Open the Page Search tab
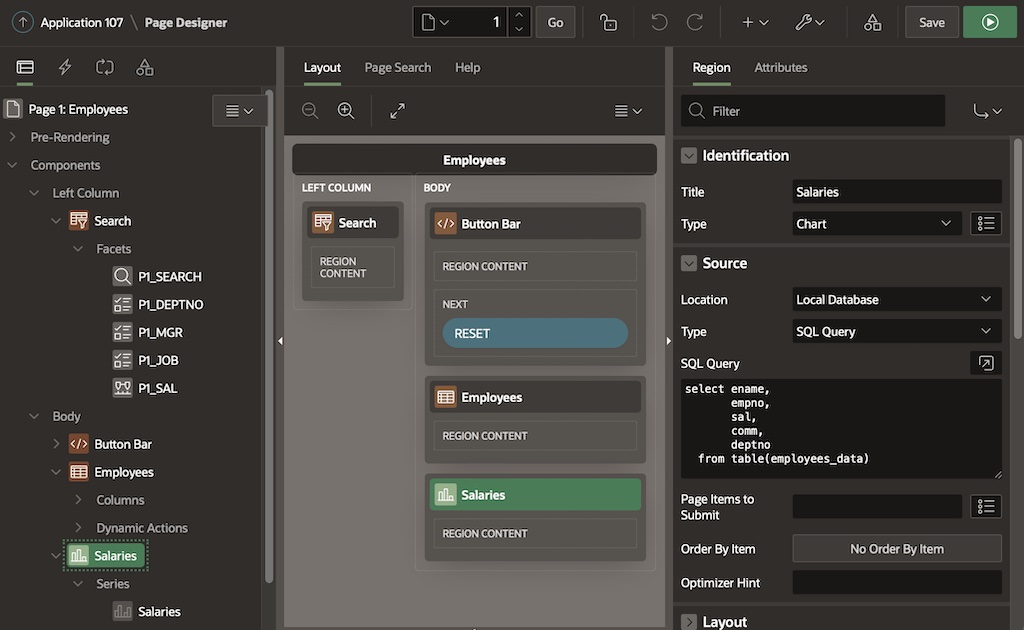 397,67
